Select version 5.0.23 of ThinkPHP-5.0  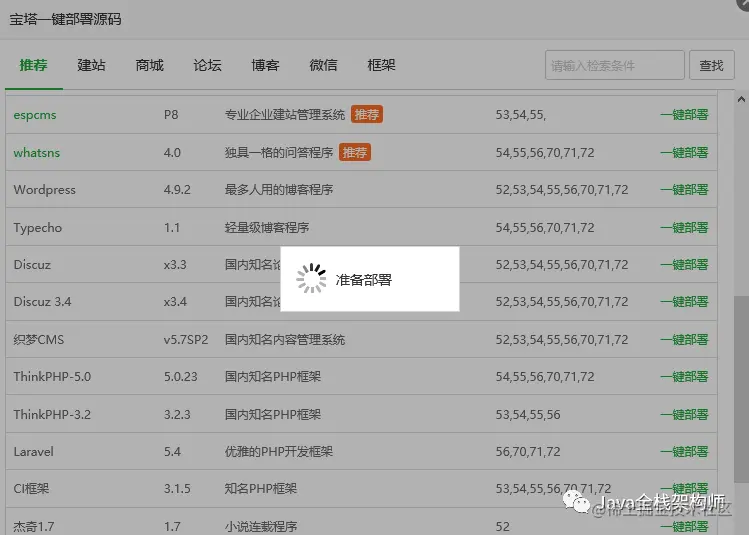click(181, 377)
